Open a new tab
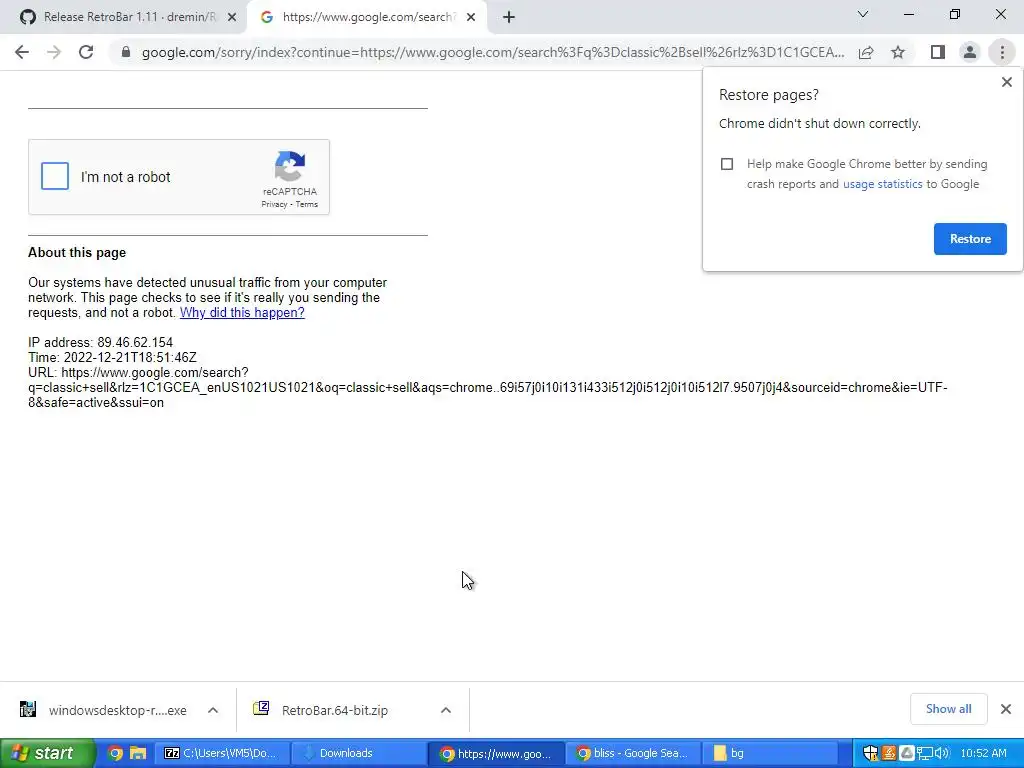The width and height of the screenshot is (1024, 768). pyautogui.click(x=509, y=18)
